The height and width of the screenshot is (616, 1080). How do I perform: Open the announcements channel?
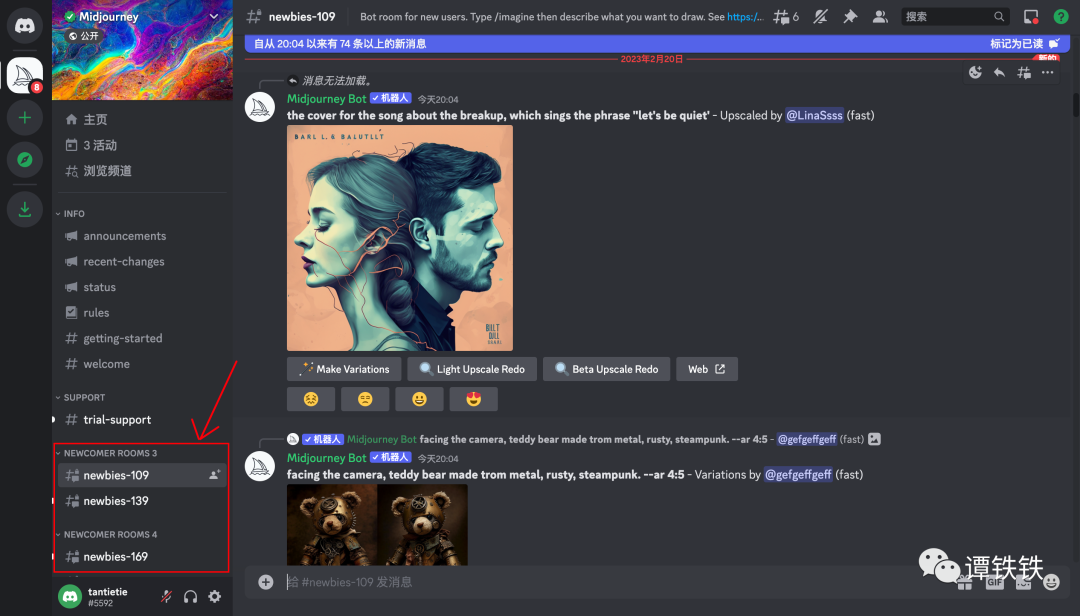143,236
